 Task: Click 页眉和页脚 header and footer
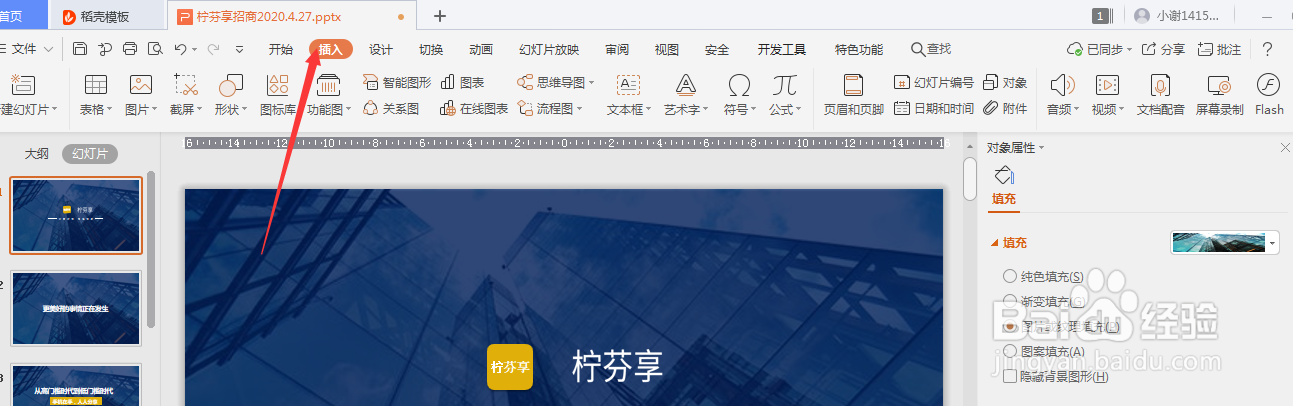pyautogui.click(x=853, y=95)
